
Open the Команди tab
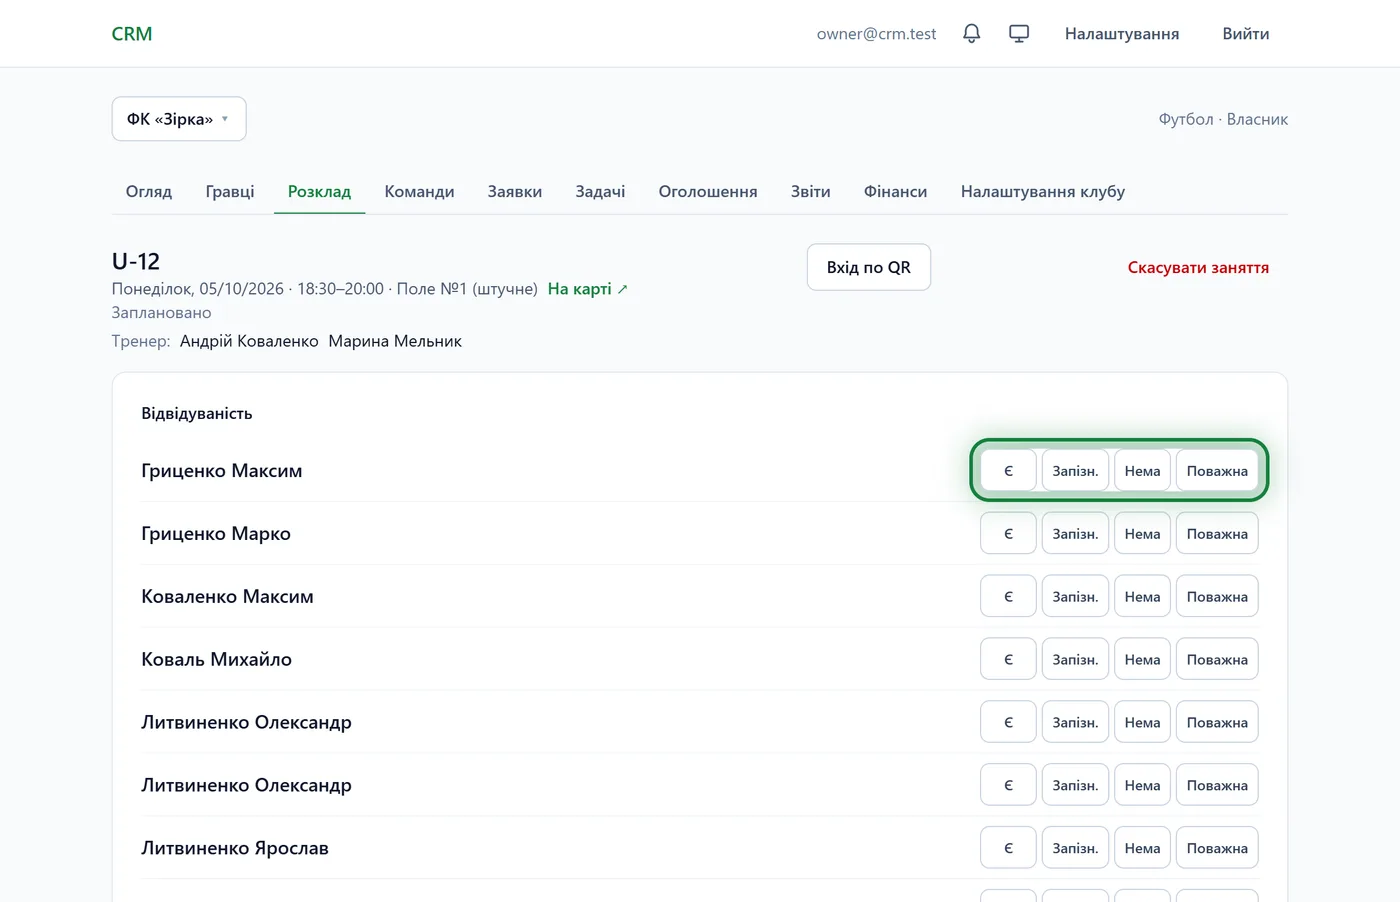(419, 191)
